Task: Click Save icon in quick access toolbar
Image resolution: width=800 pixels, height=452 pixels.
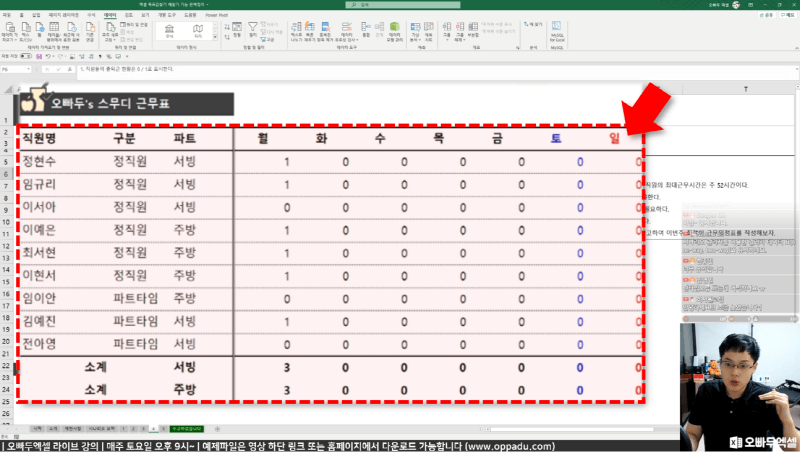Action: point(39,56)
